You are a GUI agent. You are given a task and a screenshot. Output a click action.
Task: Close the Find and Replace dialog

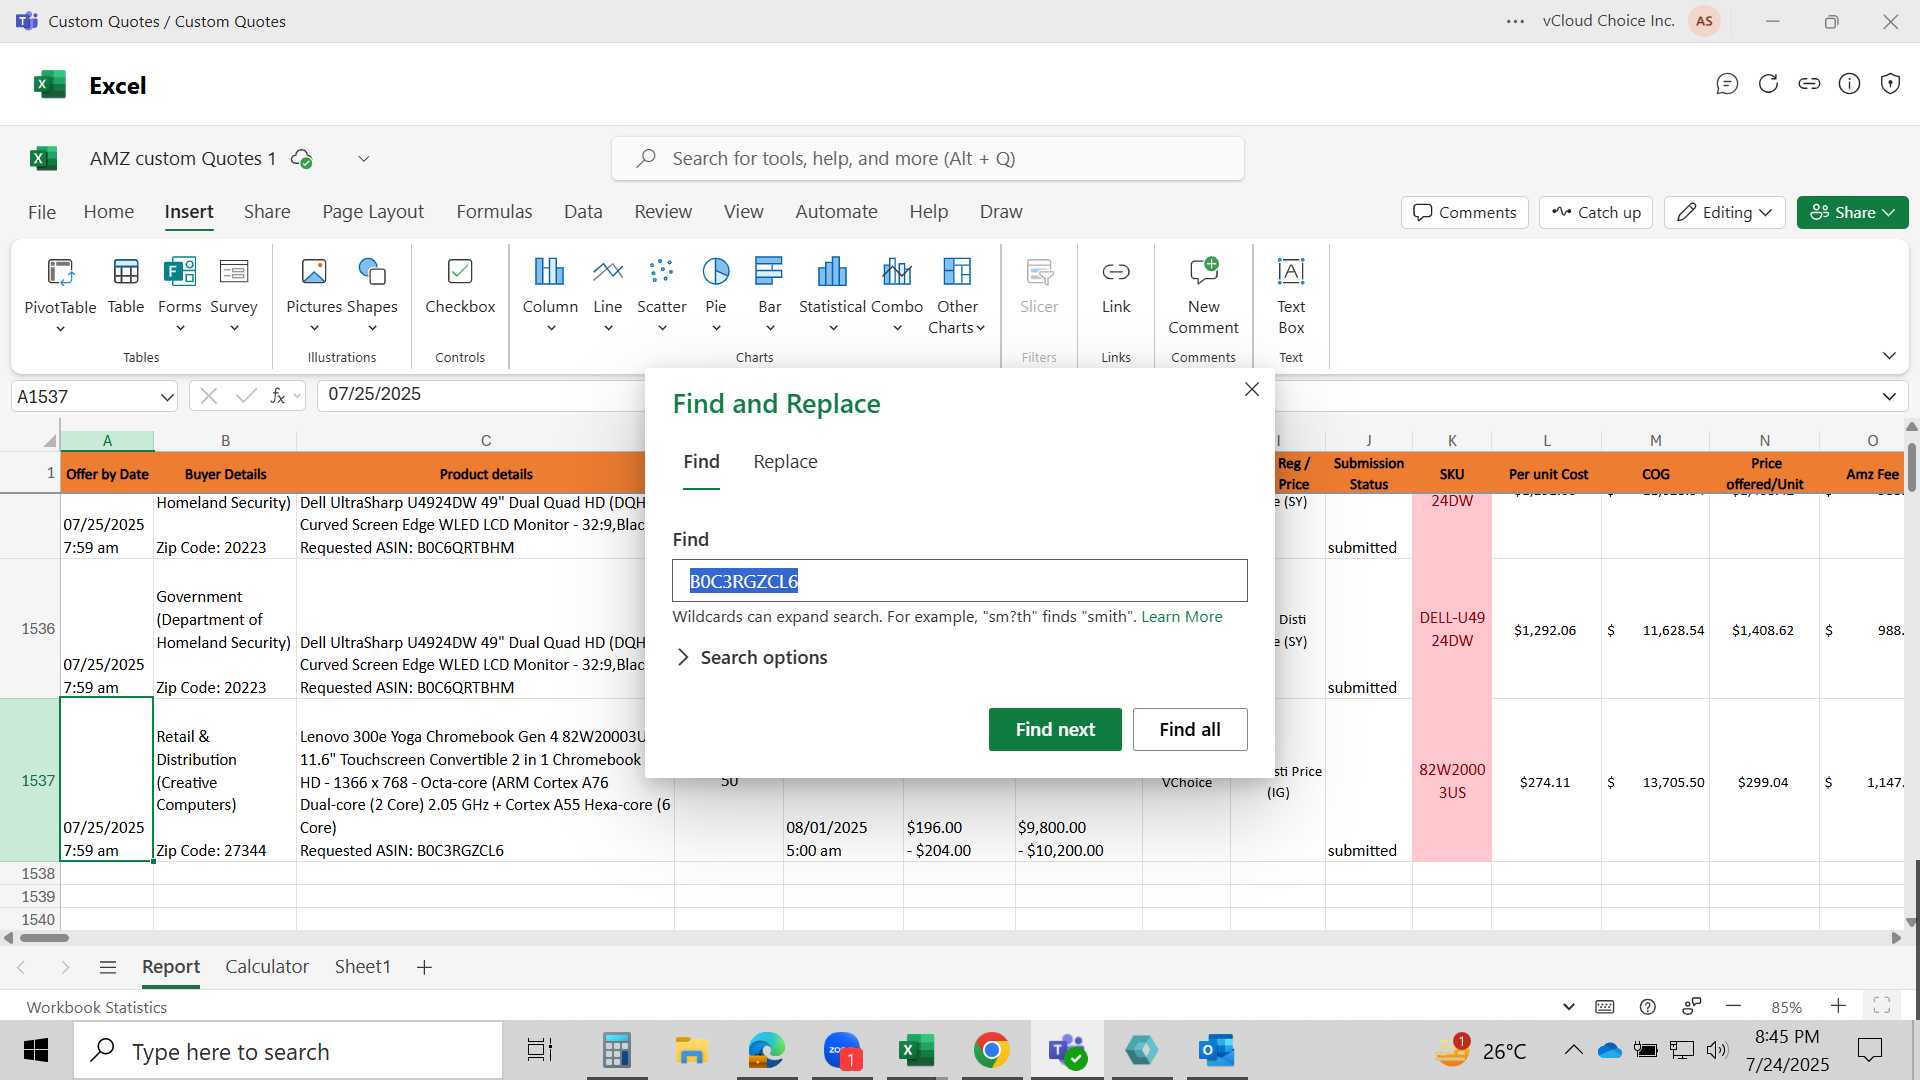click(1251, 390)
